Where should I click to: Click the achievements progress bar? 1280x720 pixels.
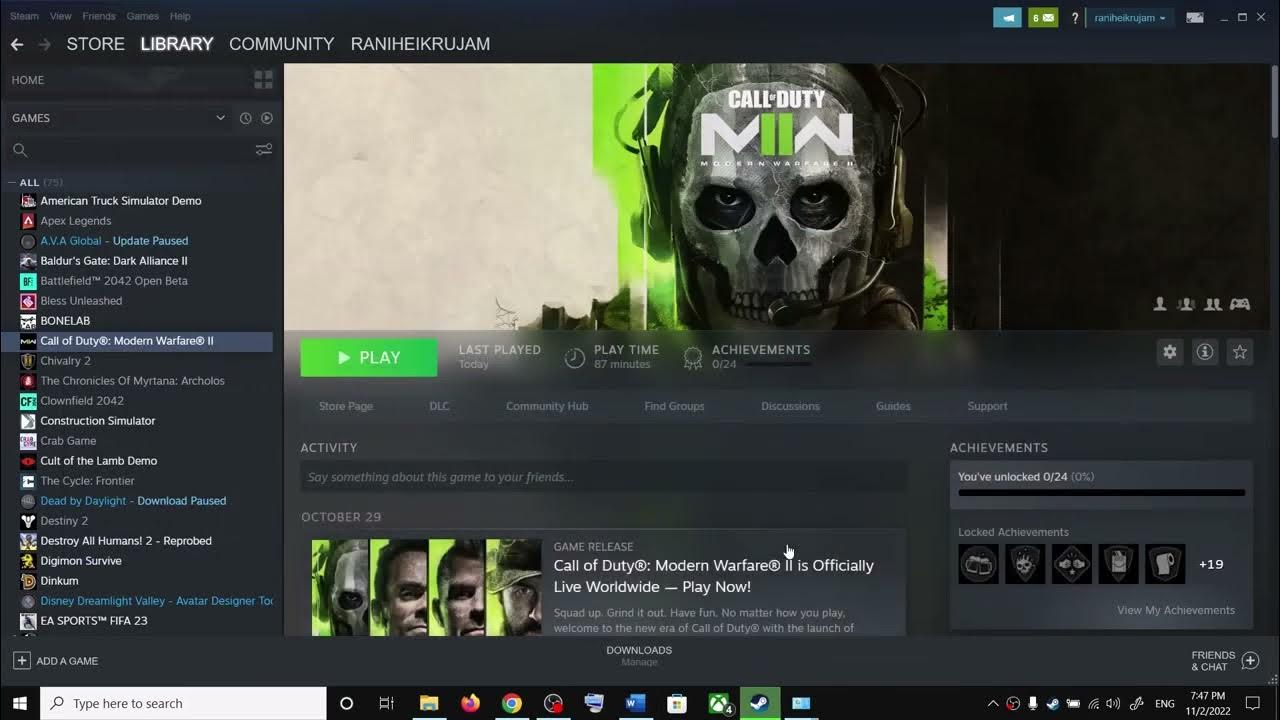(x=1101, y=493)
